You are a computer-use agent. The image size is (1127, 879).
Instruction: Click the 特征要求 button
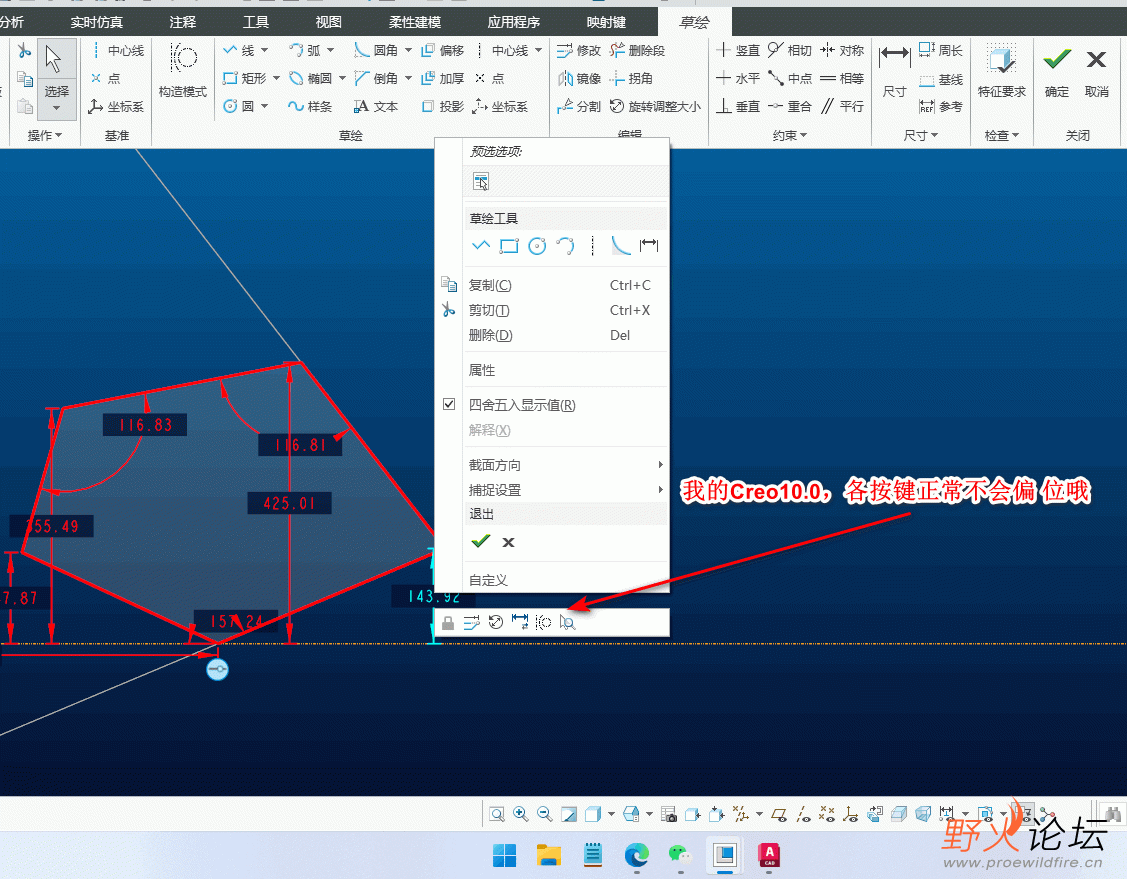tap(1001, 70)
